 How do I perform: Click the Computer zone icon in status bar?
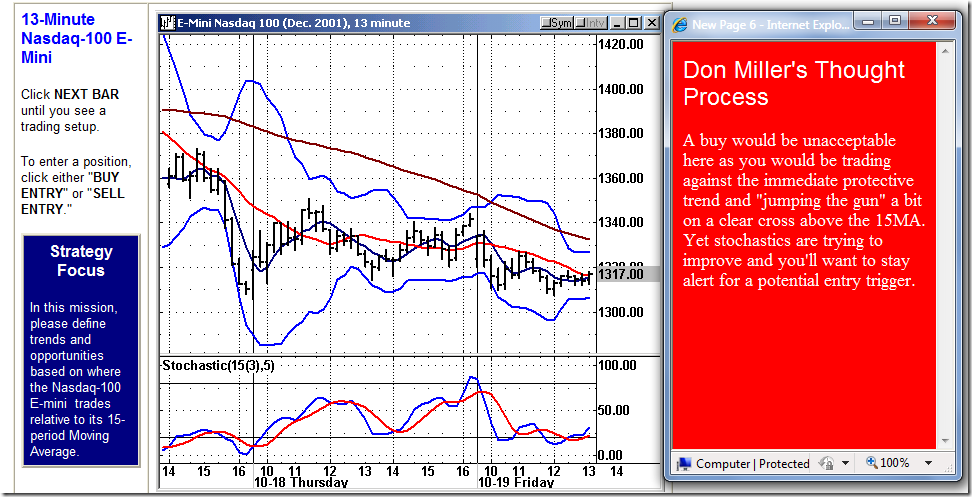click(x=684, y=464)
